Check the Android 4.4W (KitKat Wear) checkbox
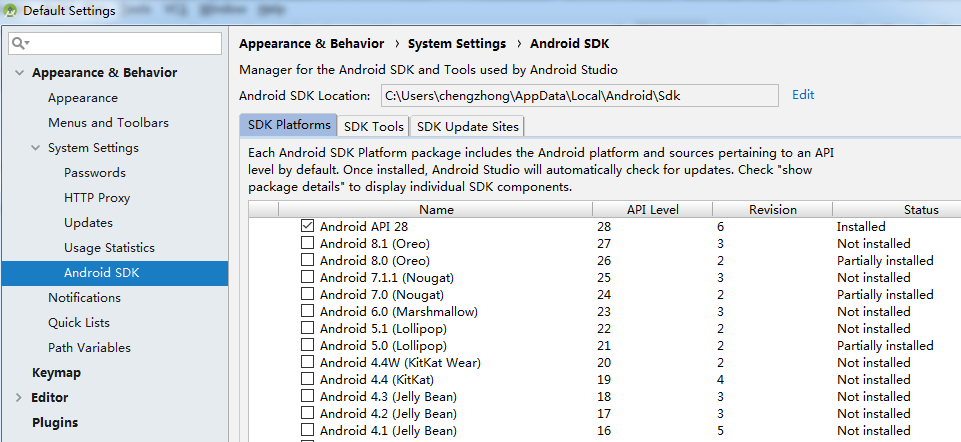 [x=308, y=362]
